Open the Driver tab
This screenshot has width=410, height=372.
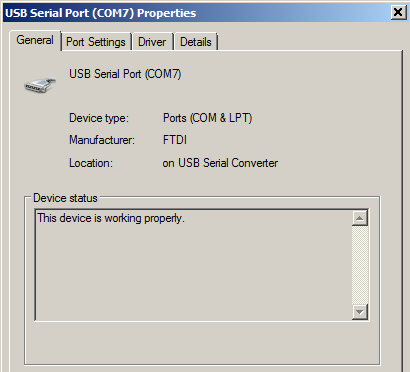[152, 42]
